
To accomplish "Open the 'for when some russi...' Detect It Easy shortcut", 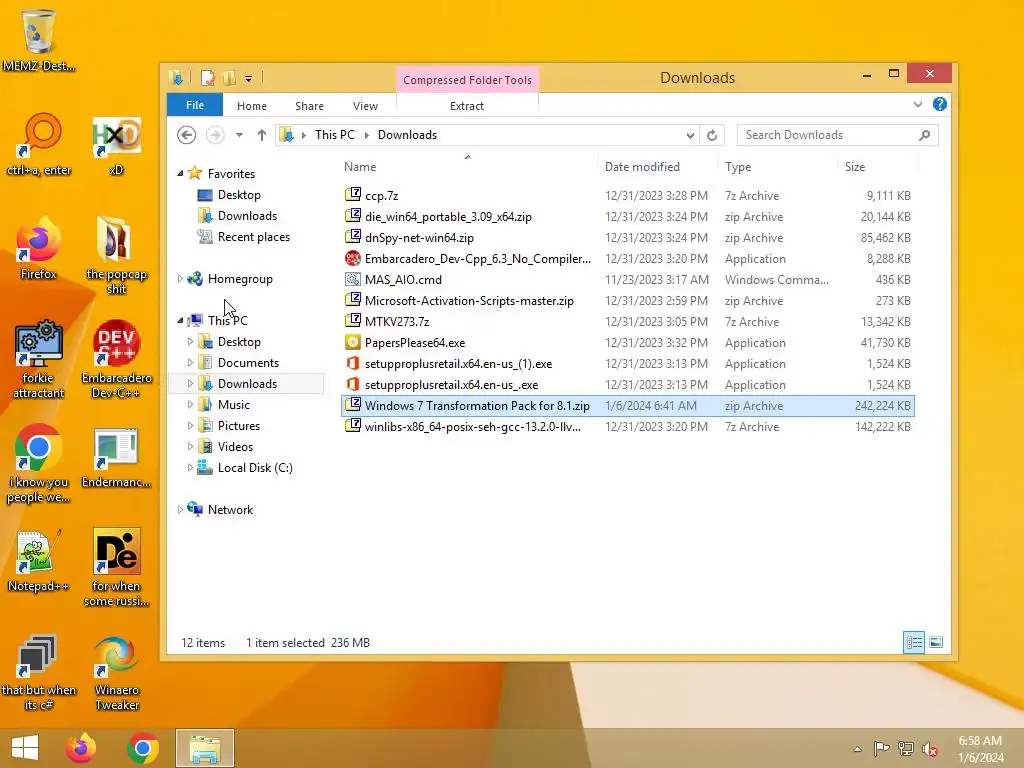I will tap(116, 567).
